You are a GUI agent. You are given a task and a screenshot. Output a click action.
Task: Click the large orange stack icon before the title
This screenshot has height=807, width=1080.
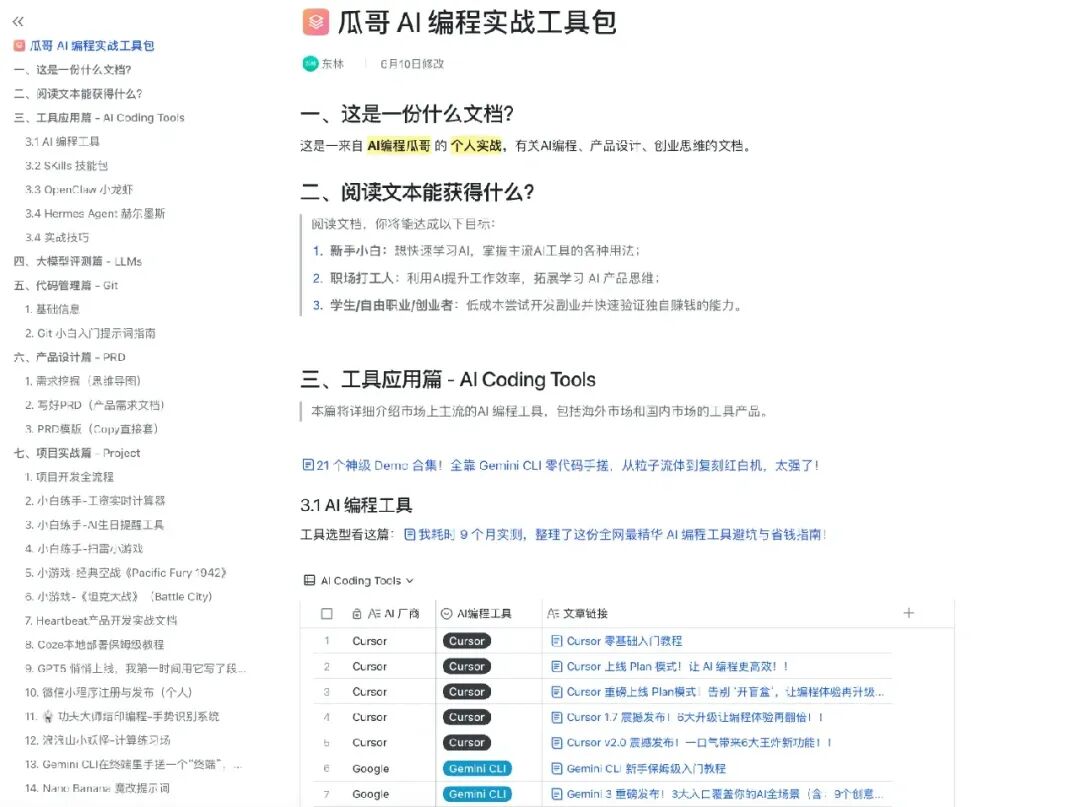(x=315, y=22)
